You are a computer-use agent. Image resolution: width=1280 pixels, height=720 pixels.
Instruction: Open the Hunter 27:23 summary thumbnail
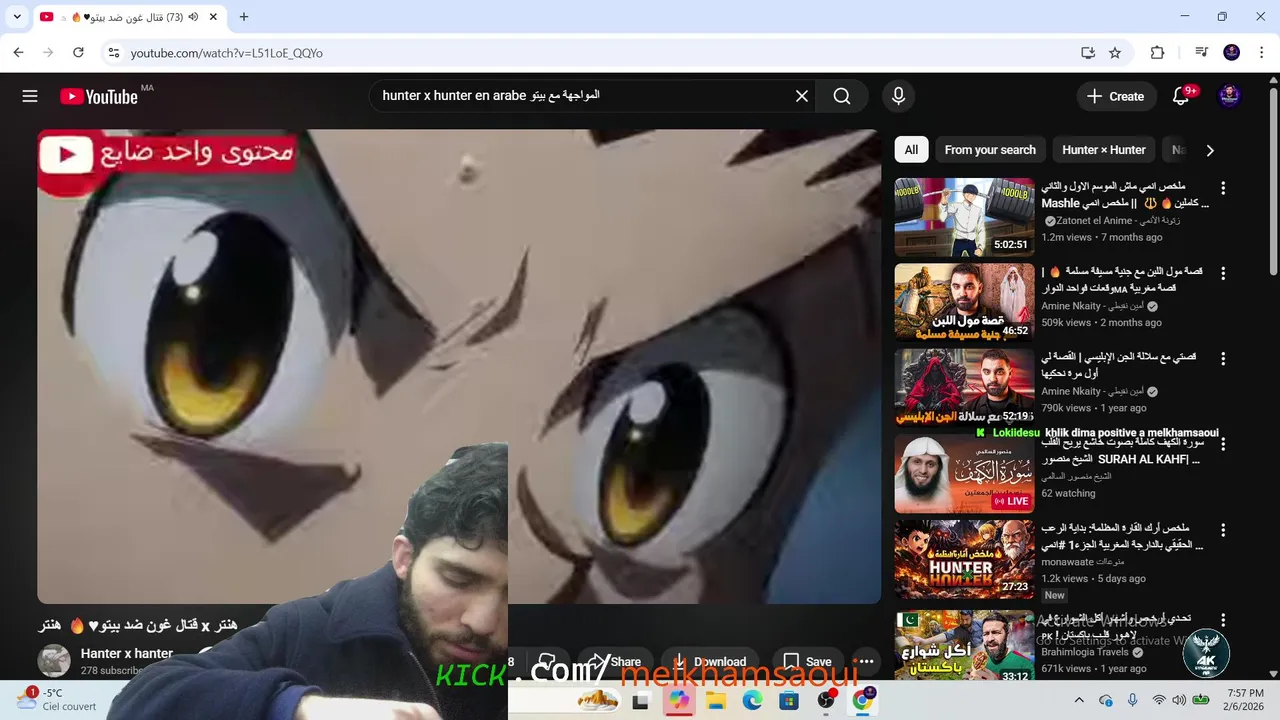pos(964,558)
